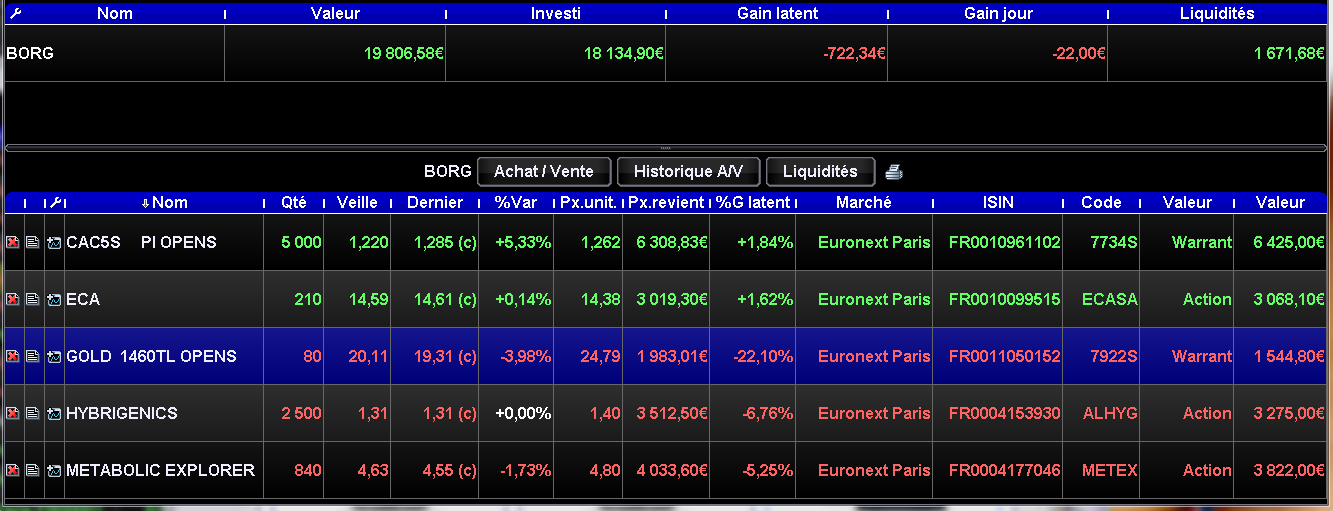Sort by the Code column header
Image resolution: width=1333 pixels, height=511 pixels.
[x=1101, y=202]
